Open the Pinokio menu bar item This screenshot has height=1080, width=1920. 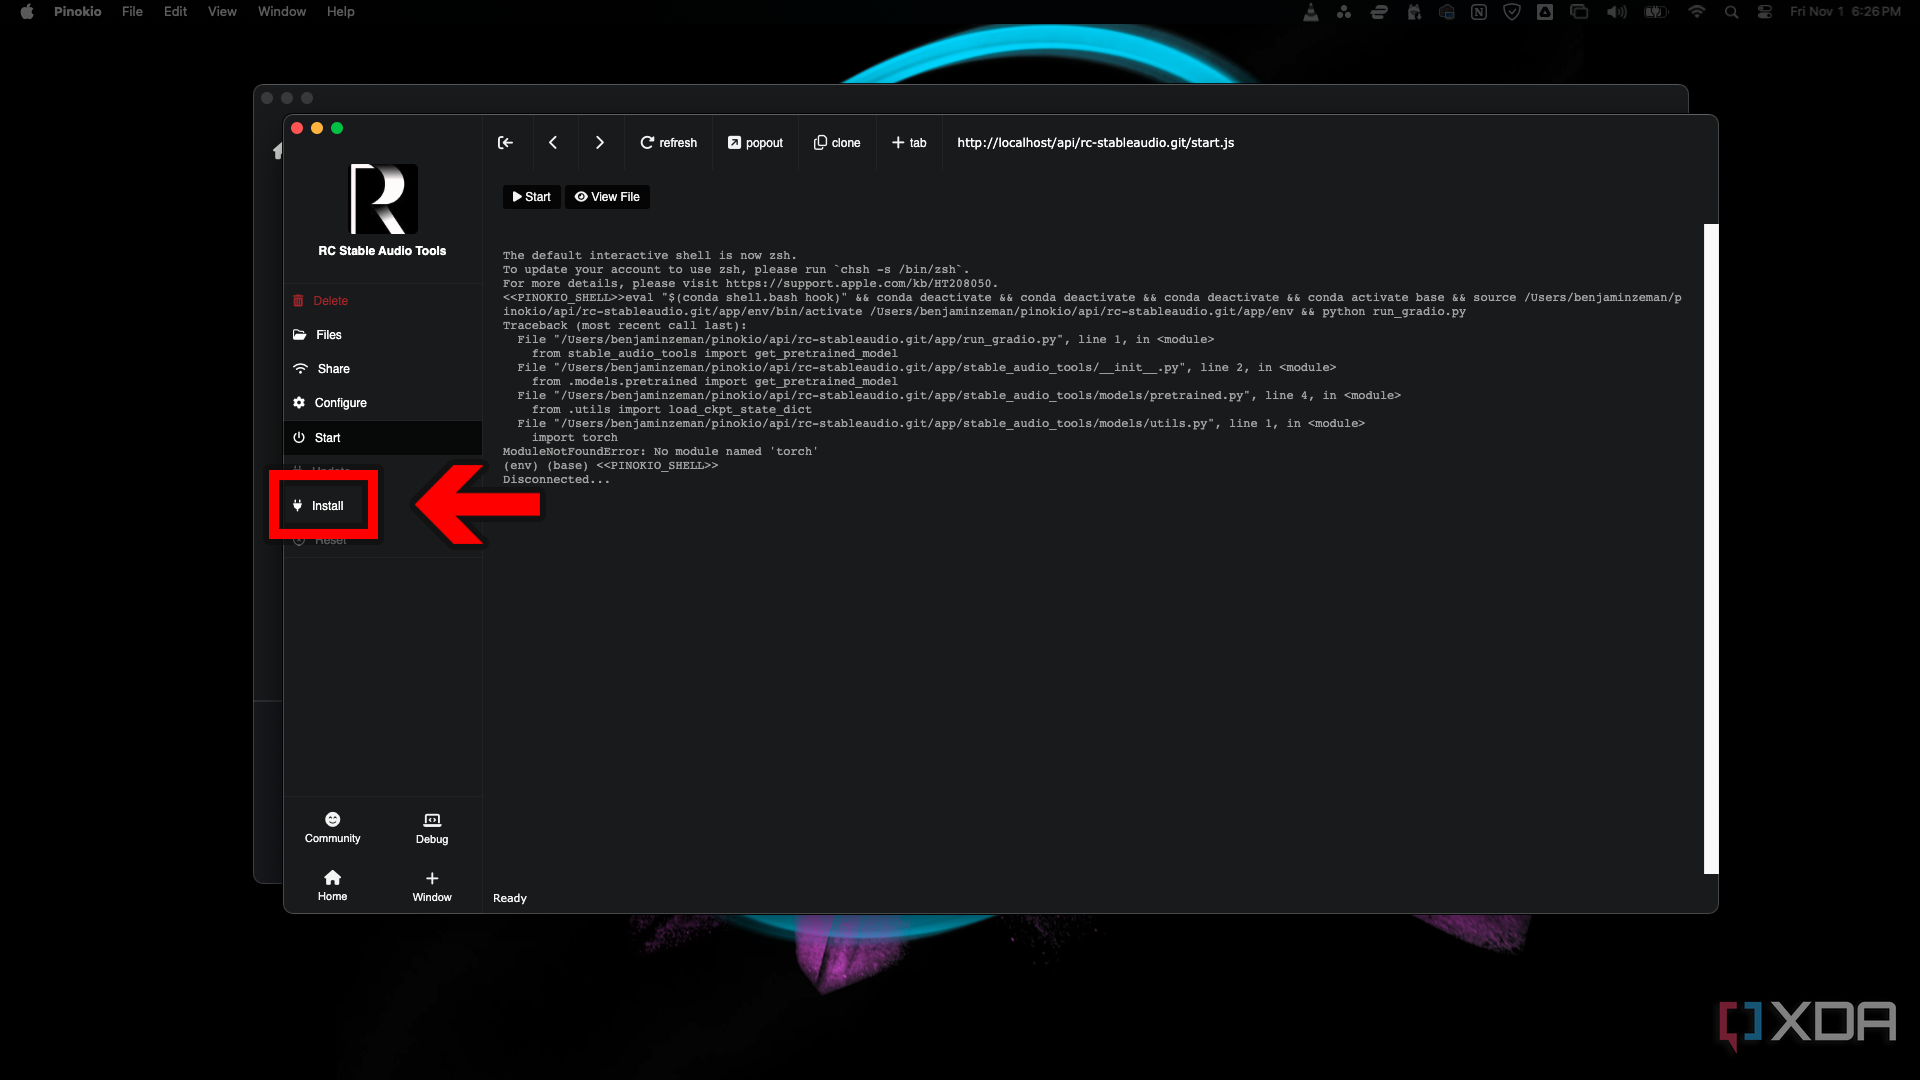point(78,12)
